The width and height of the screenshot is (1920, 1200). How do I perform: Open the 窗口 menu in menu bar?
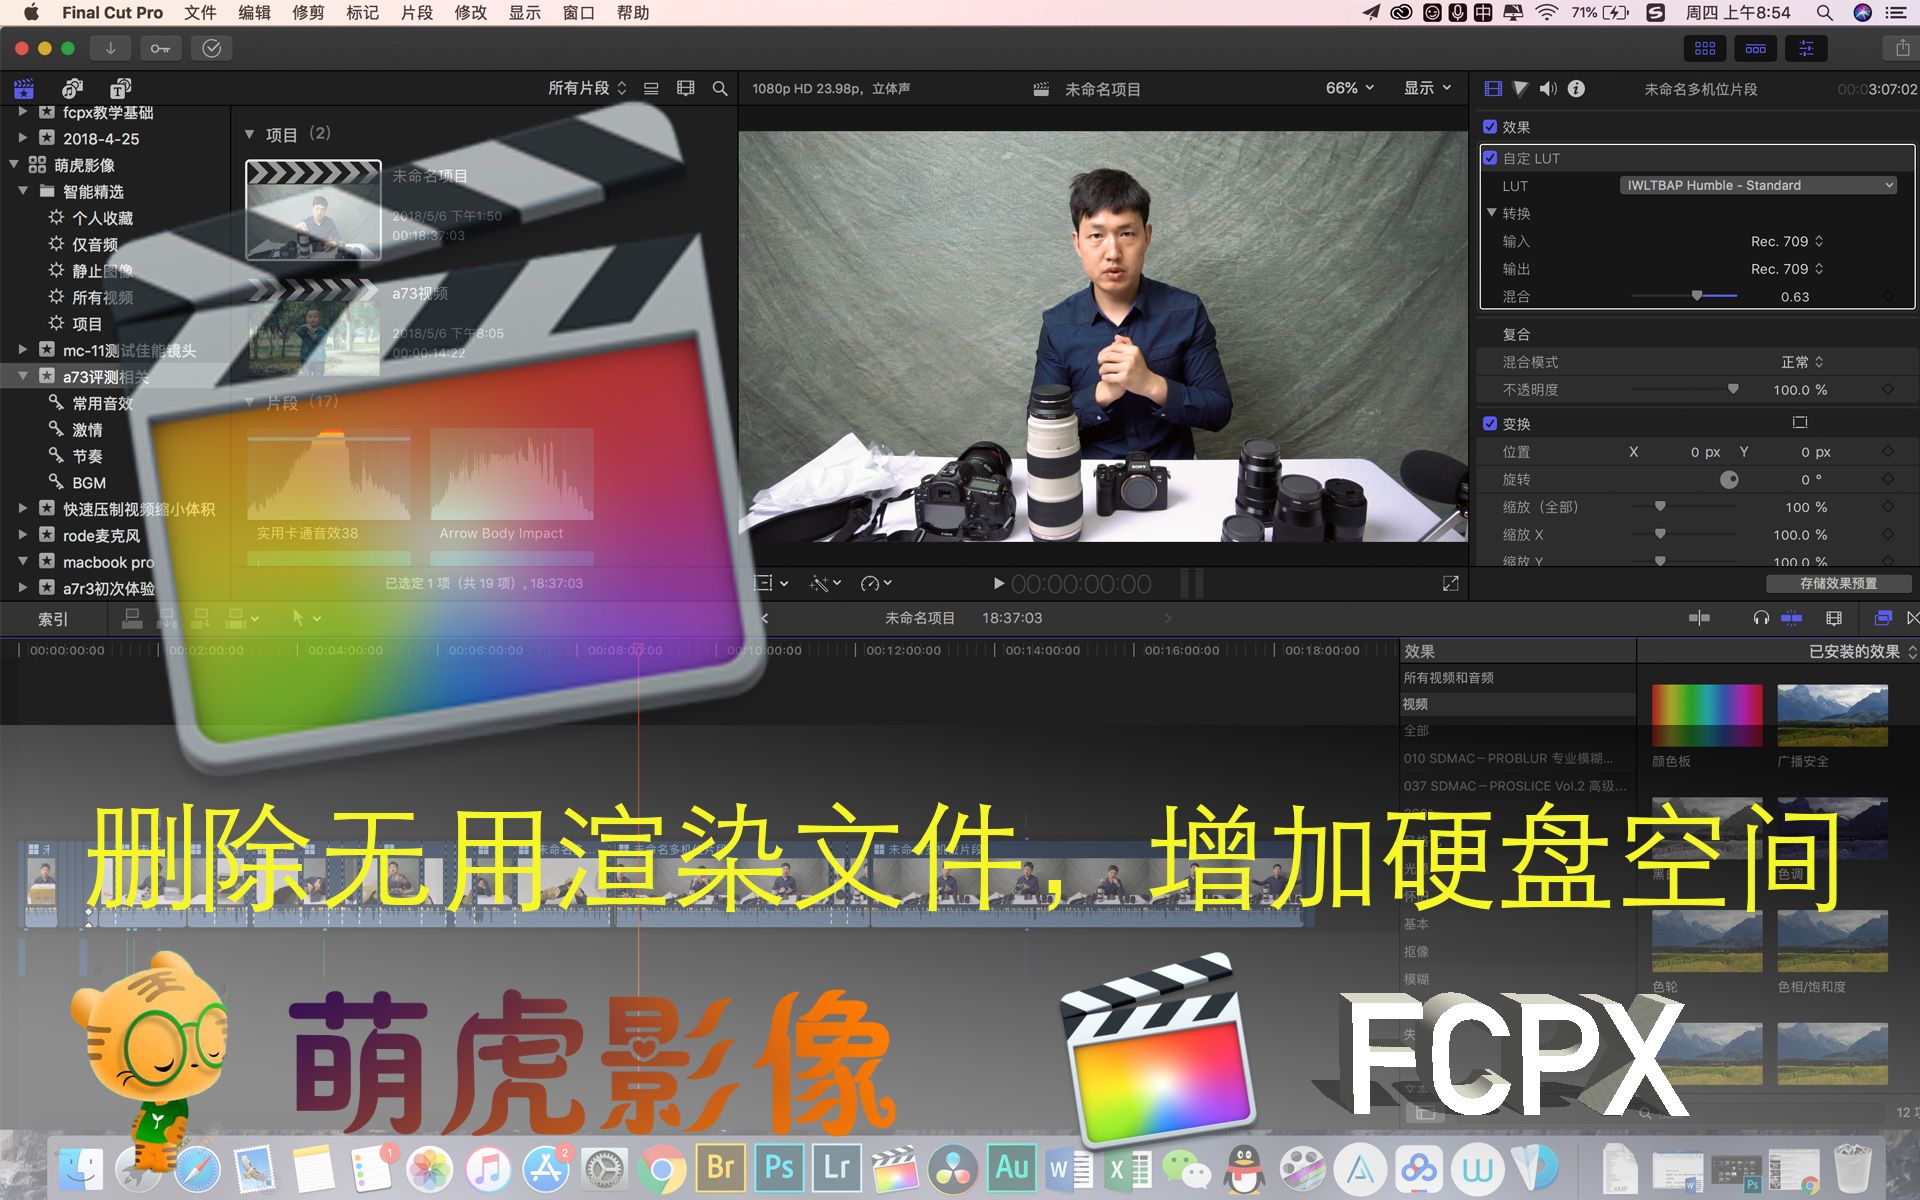[578, 13]
